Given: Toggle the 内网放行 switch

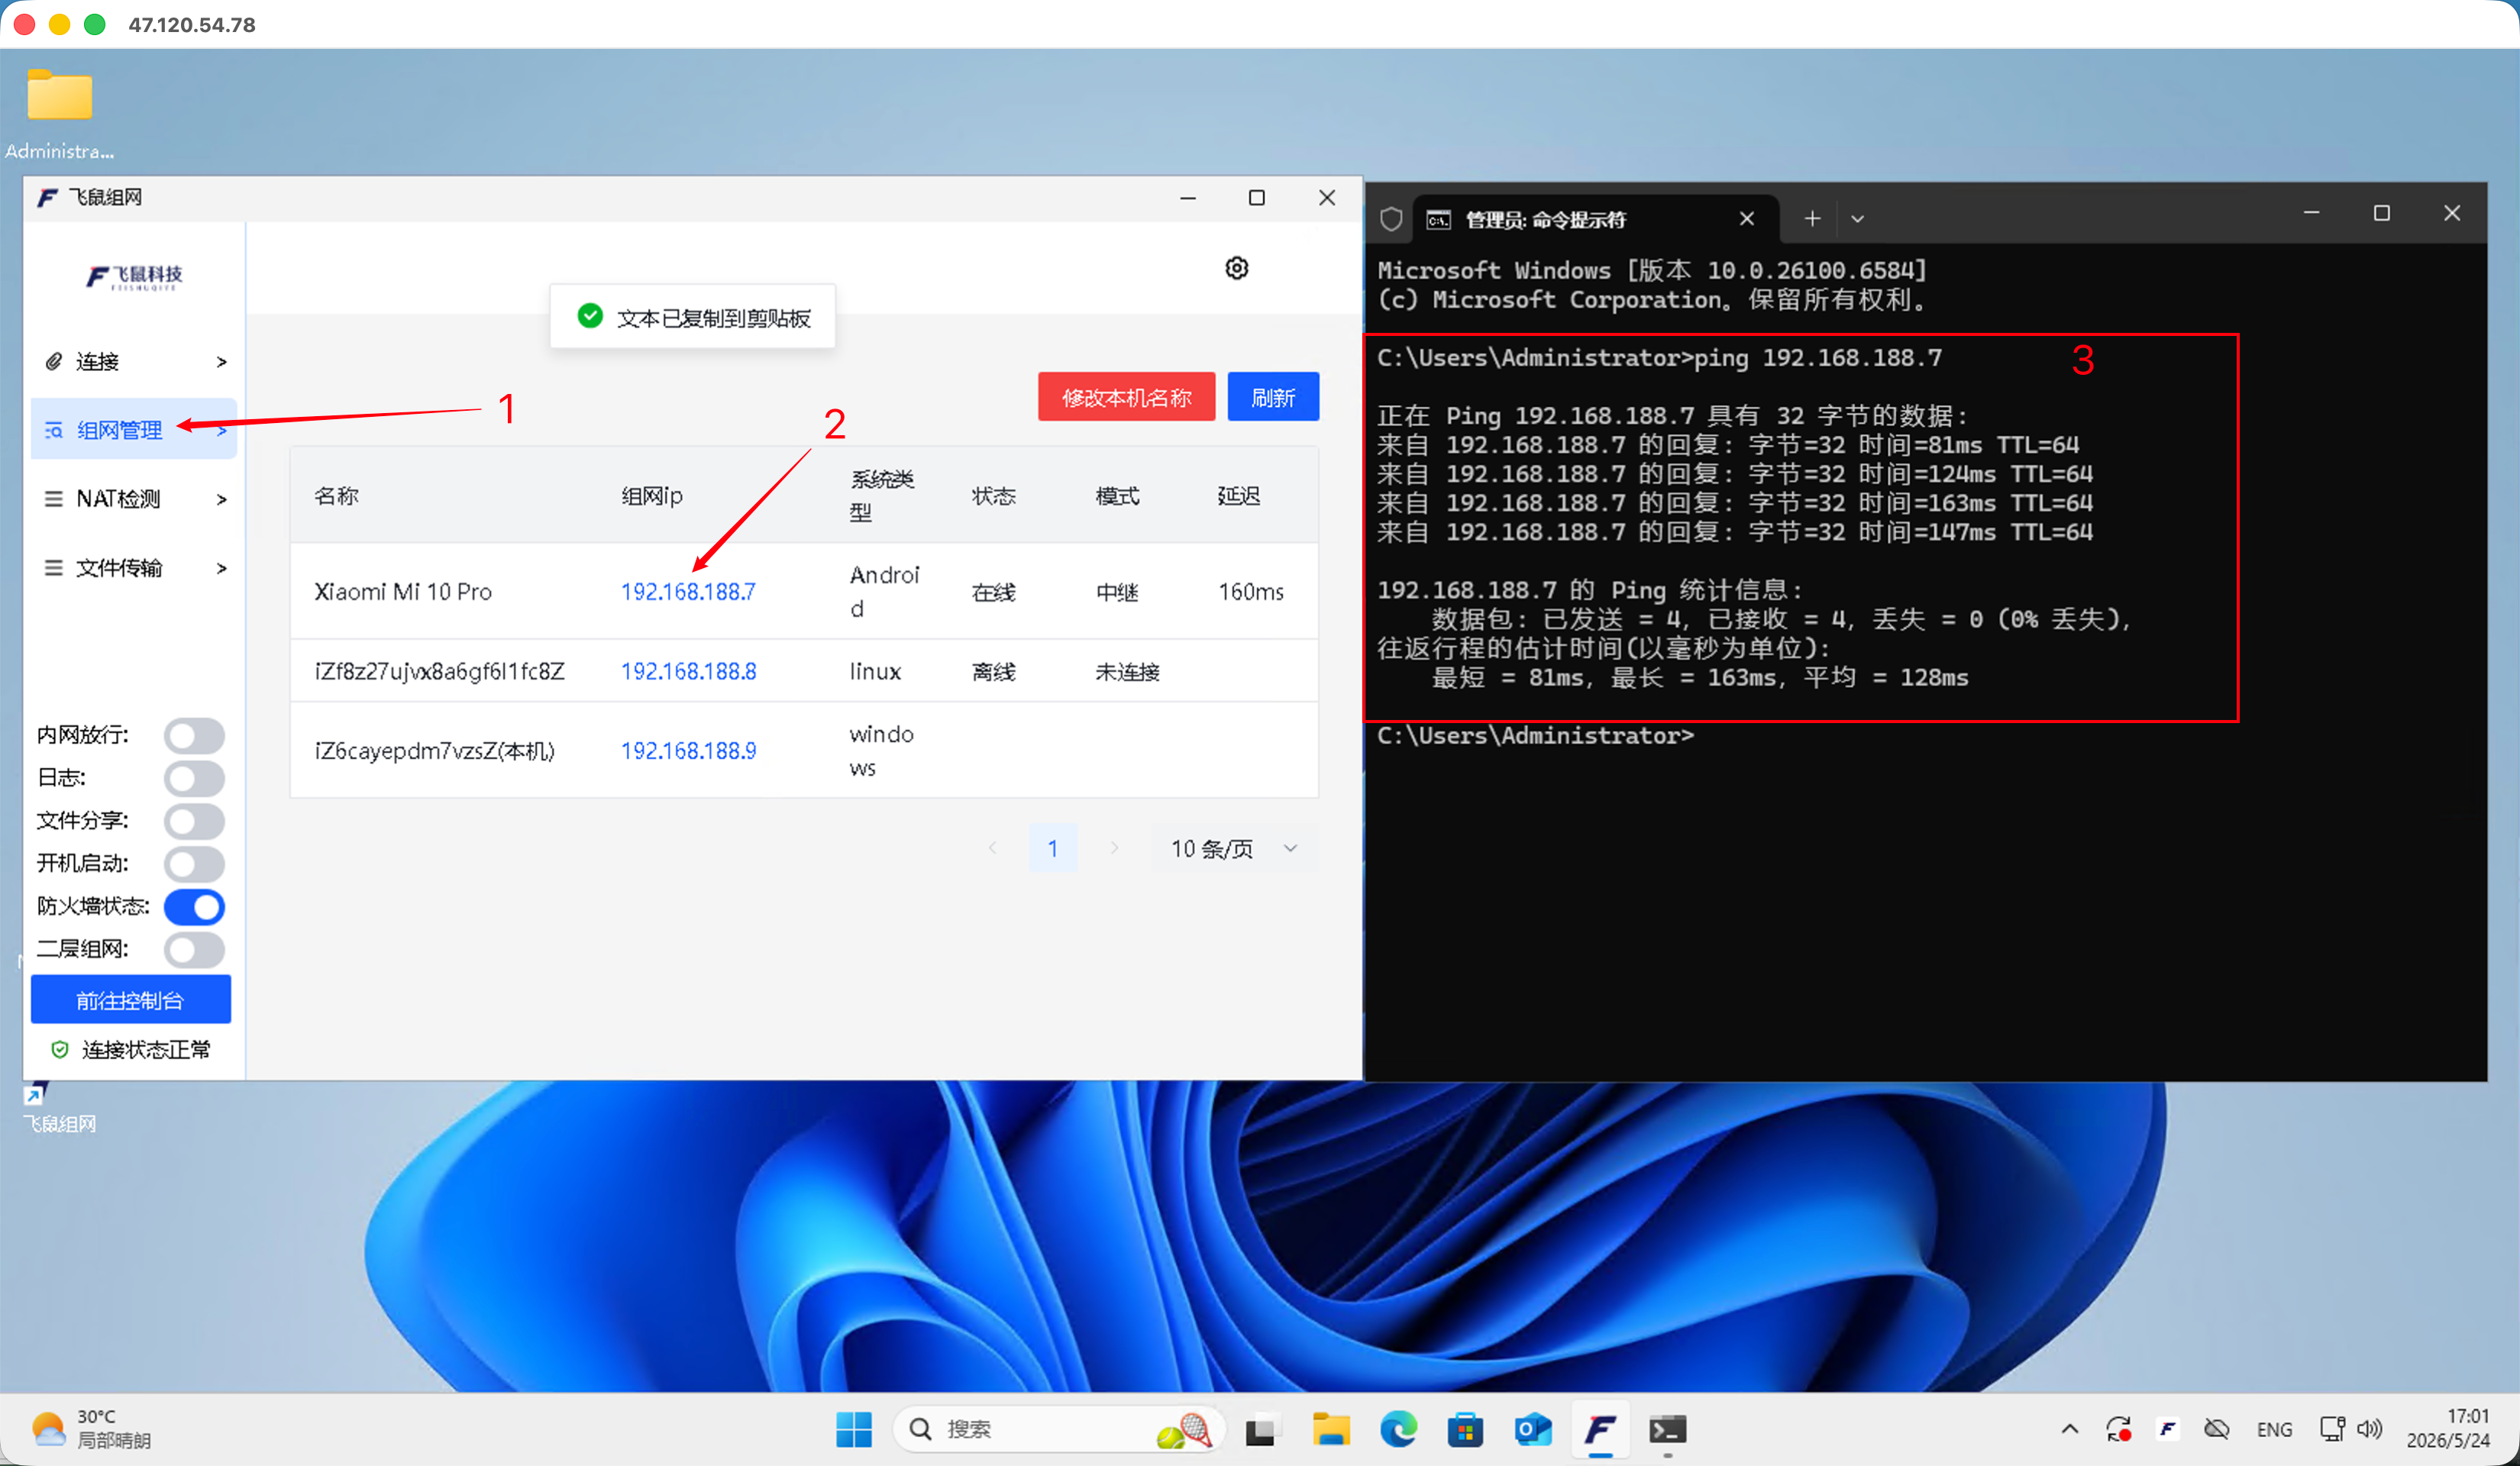Looking at the screenshot, I should (x=194, y=736).
